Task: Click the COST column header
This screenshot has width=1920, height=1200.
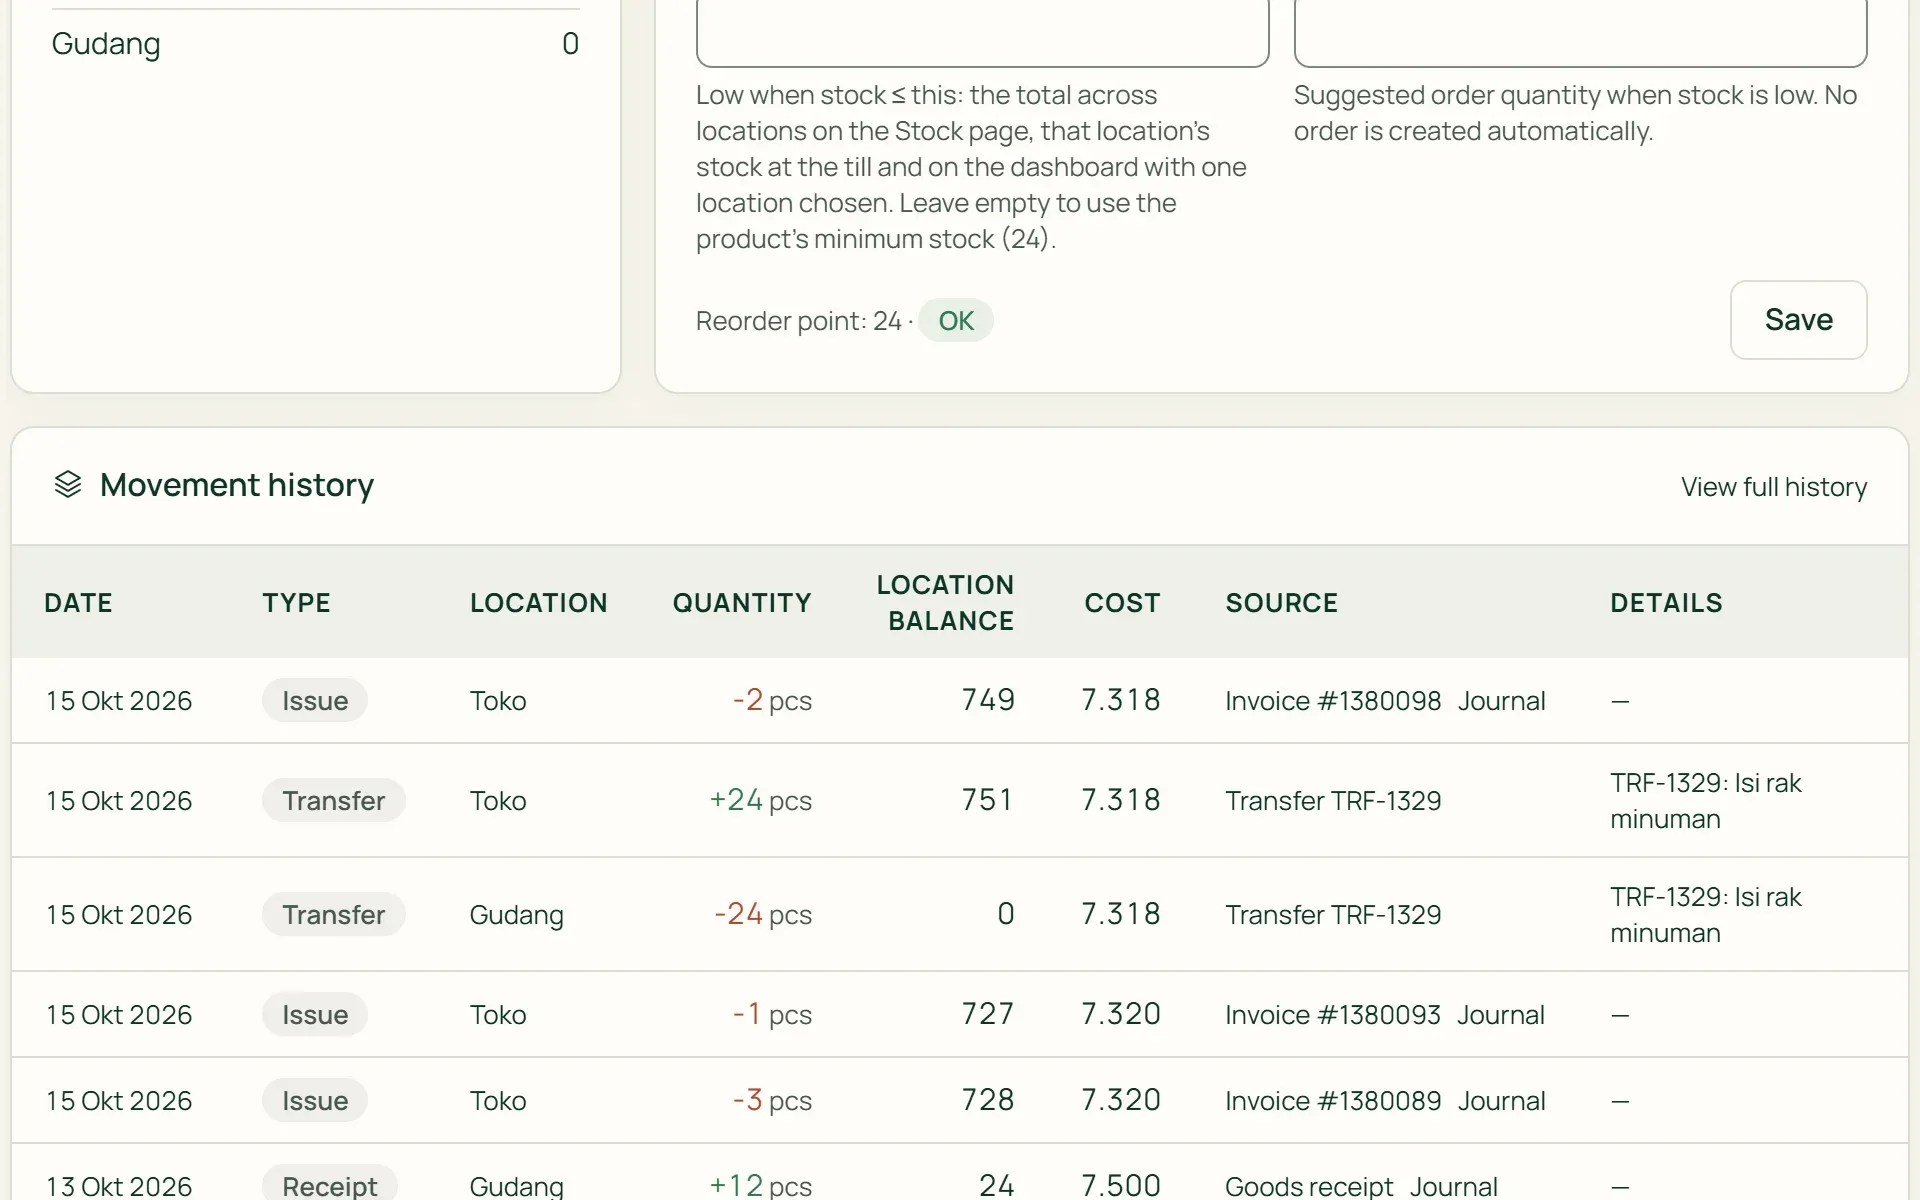Action: [1122, 603]
